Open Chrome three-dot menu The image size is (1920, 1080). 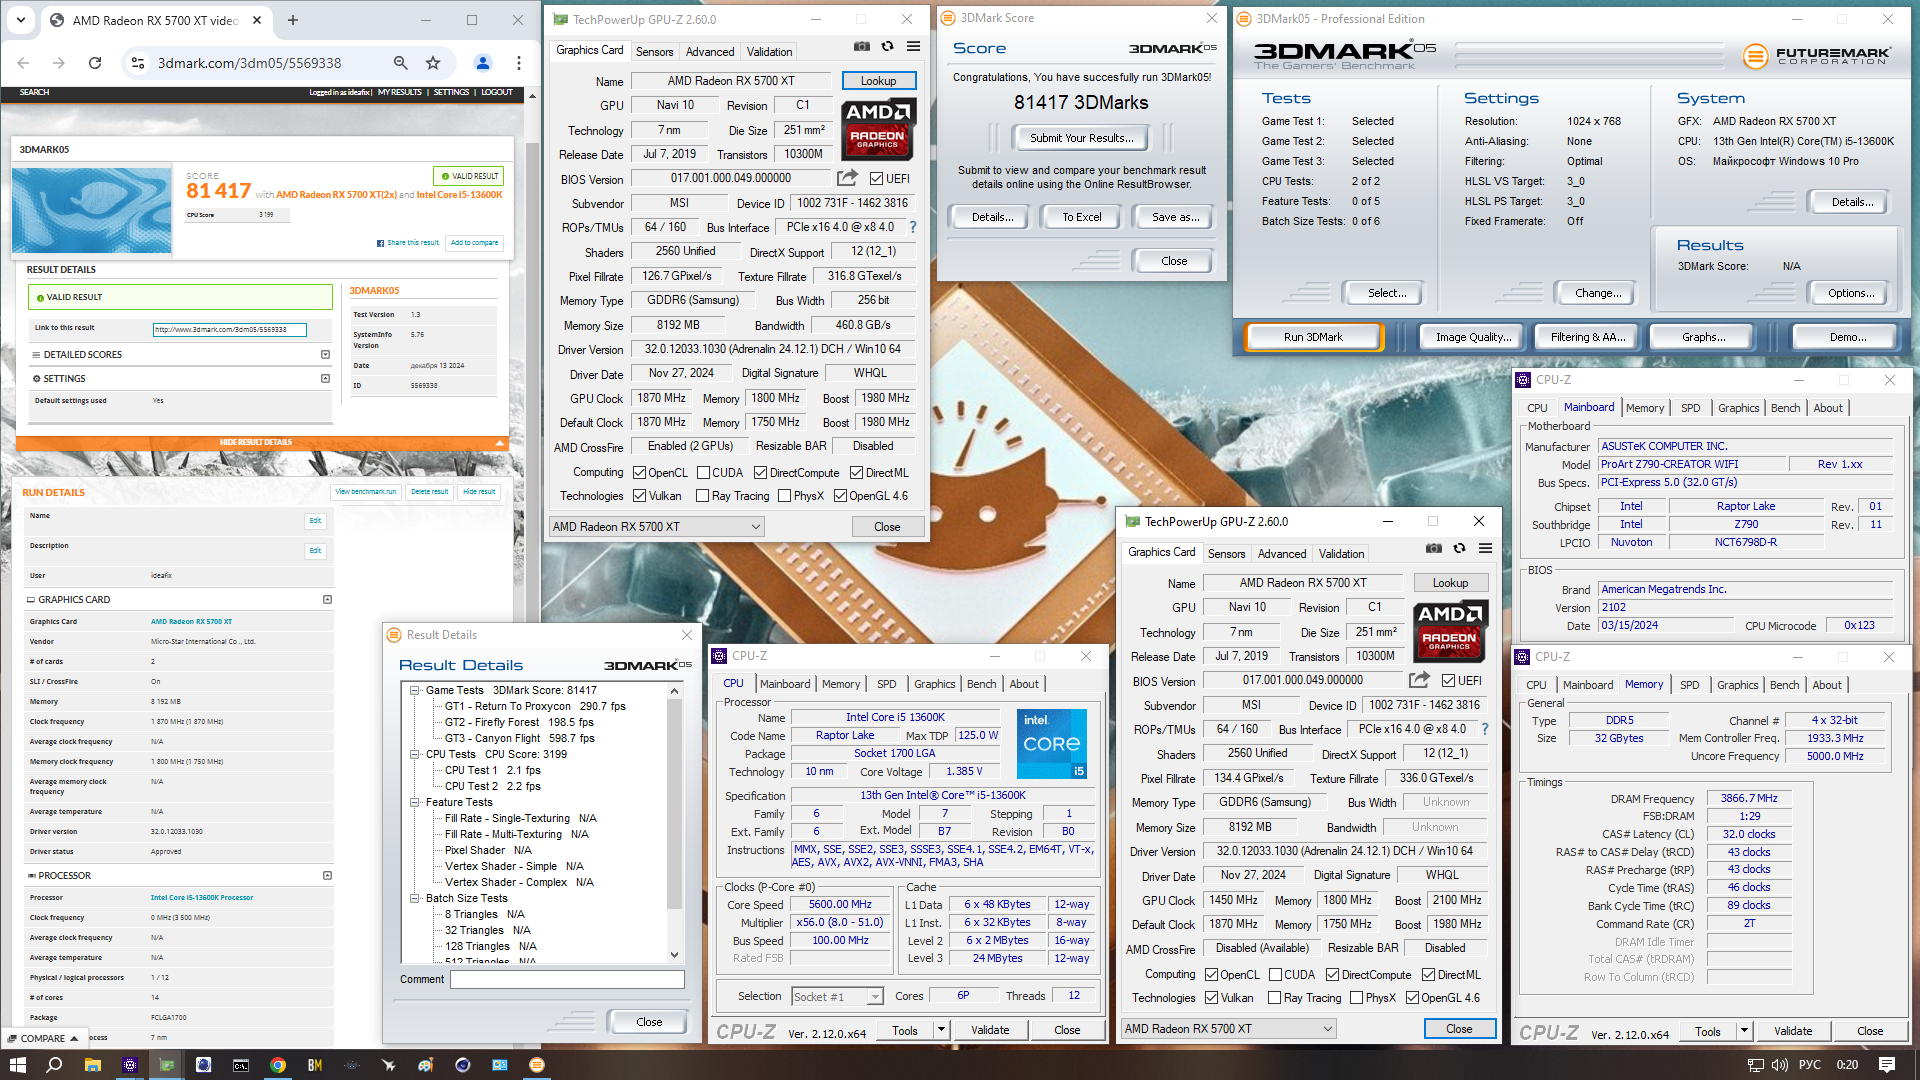tap(518, 63)
